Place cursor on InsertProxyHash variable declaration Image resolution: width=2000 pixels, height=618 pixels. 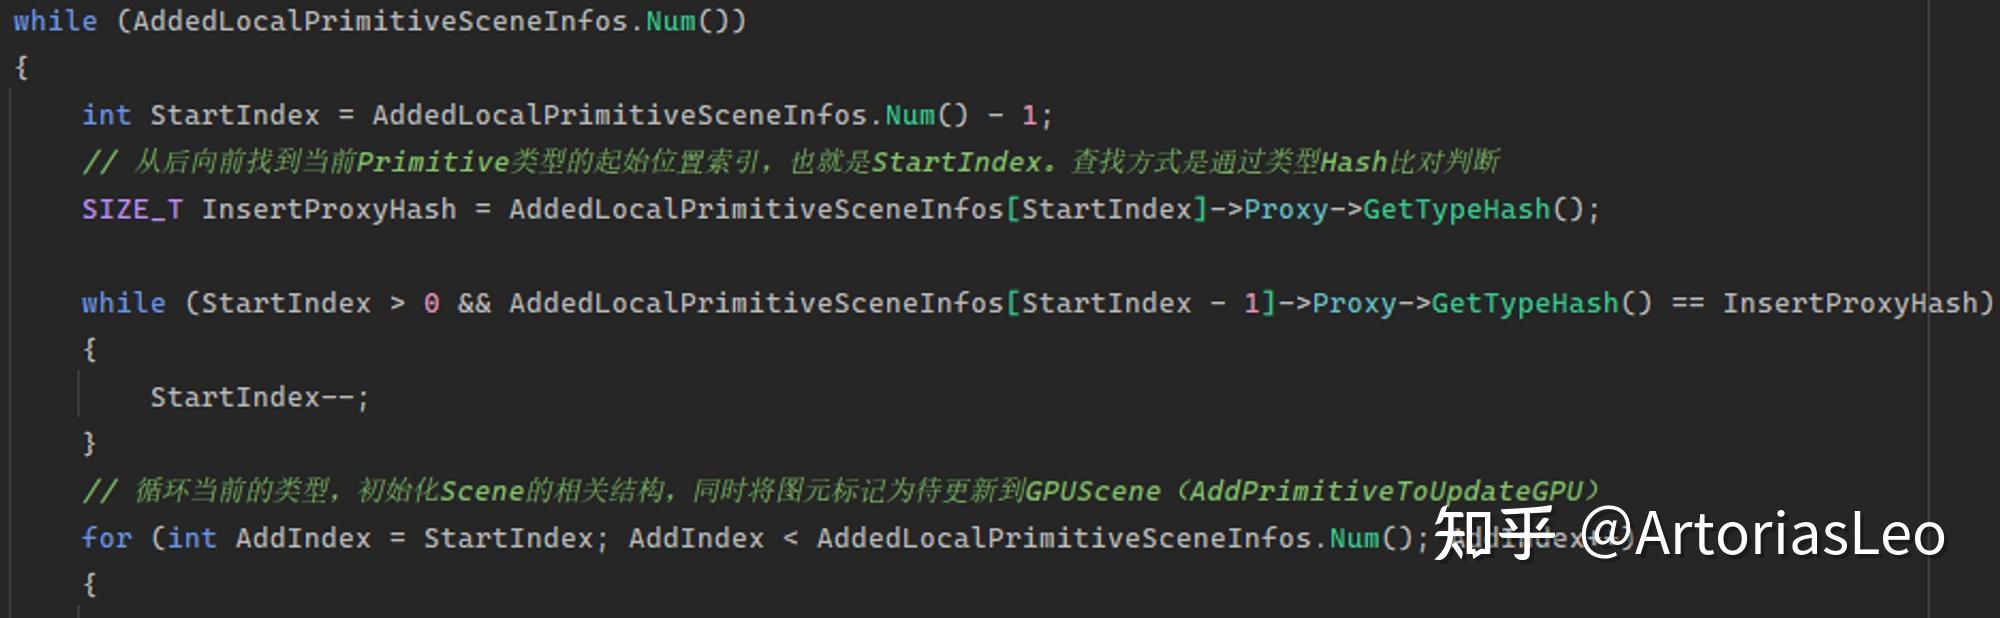click(329, 209)
